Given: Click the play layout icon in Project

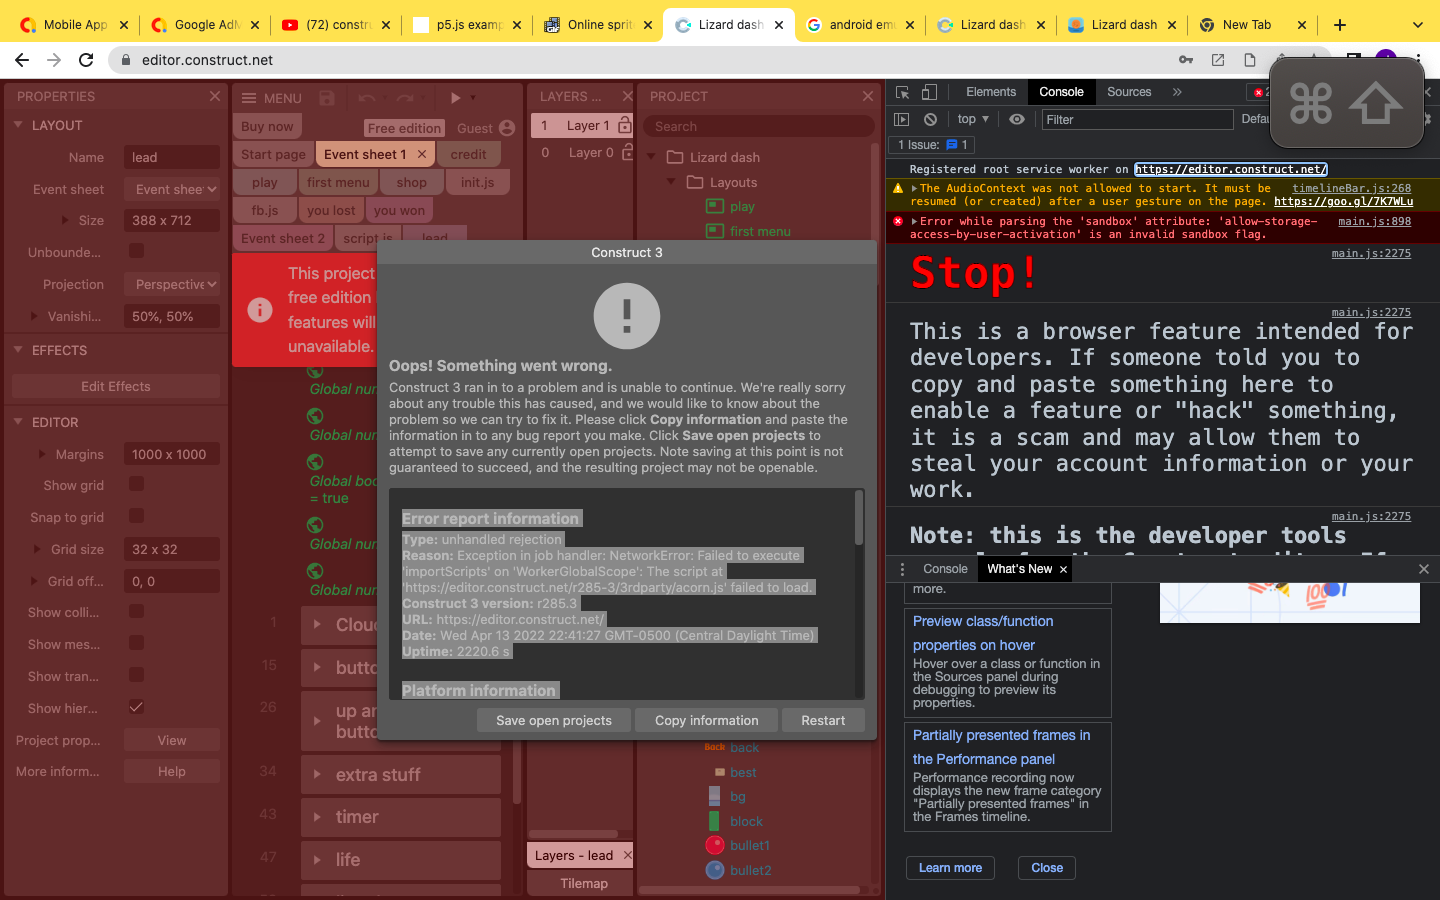Looking at the screenshot, I should (715, 206).
